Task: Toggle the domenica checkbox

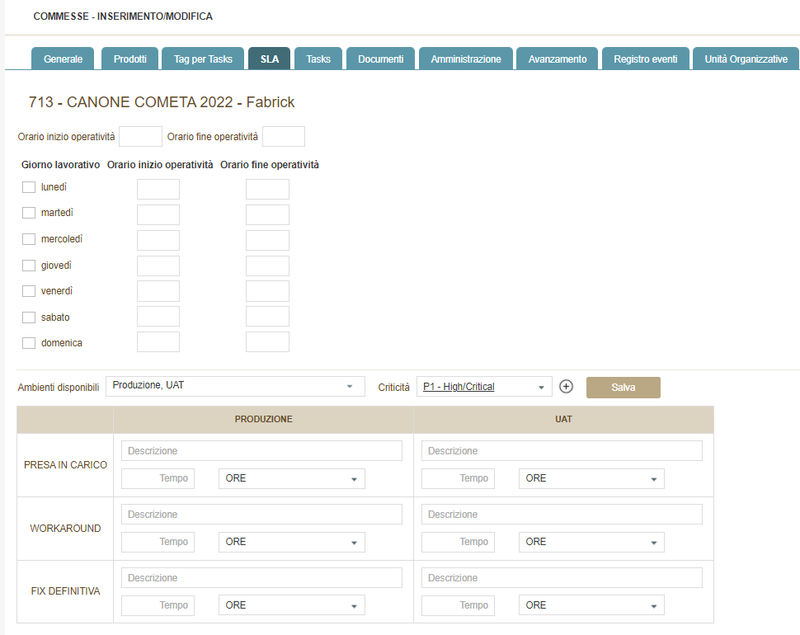Action: pos(28,343)
